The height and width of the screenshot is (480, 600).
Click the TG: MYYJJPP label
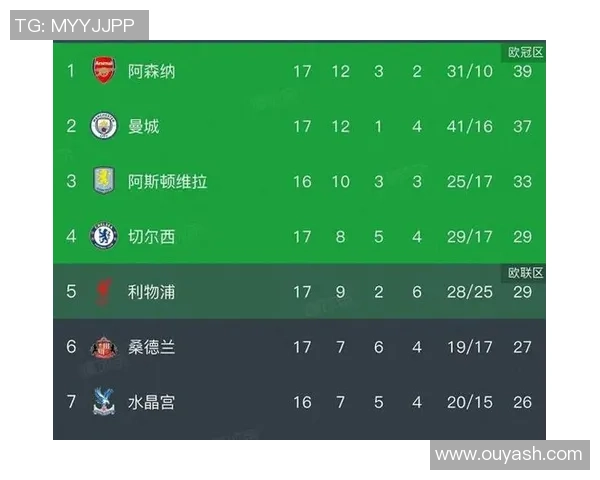[x=77, y=25]
